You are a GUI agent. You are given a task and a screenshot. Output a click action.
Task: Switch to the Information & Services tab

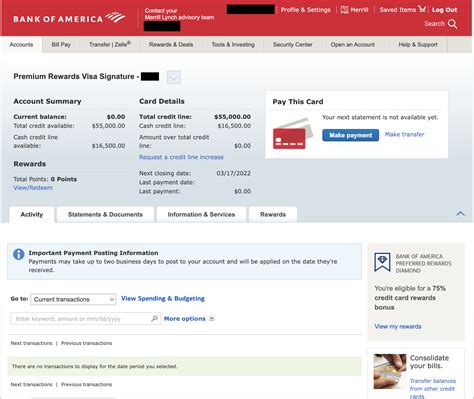pos(201,214)
